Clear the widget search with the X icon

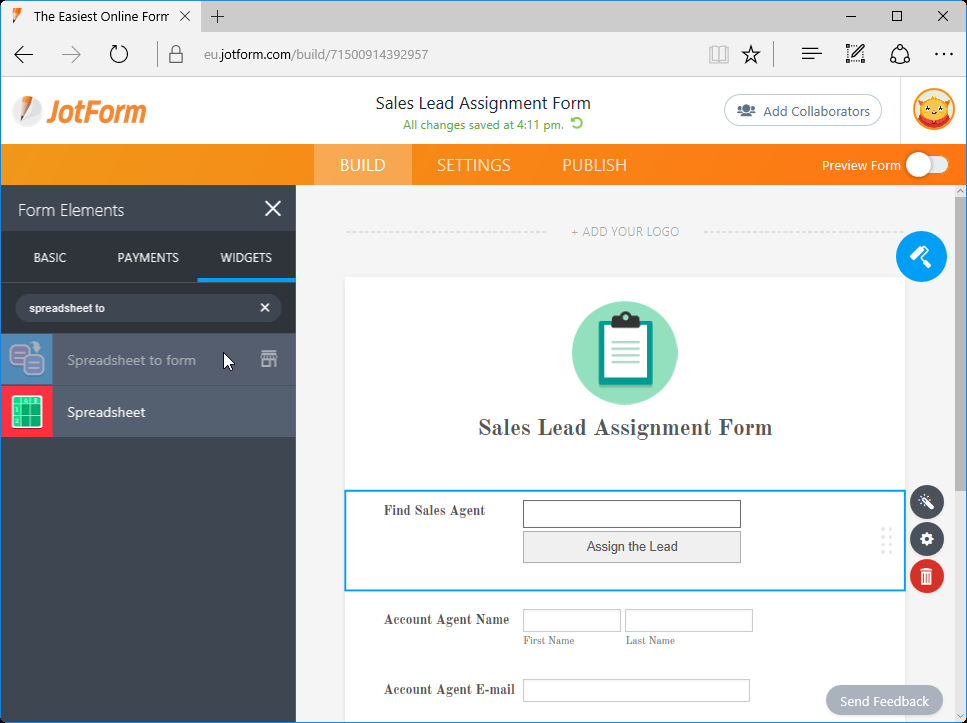[x=264, y=307]
